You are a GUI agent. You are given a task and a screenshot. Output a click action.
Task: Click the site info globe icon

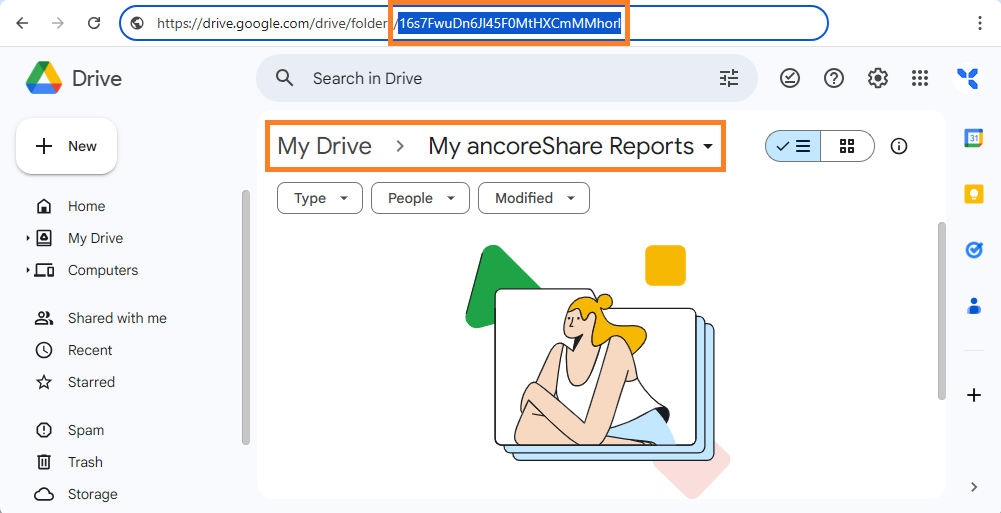coord(137,24)
